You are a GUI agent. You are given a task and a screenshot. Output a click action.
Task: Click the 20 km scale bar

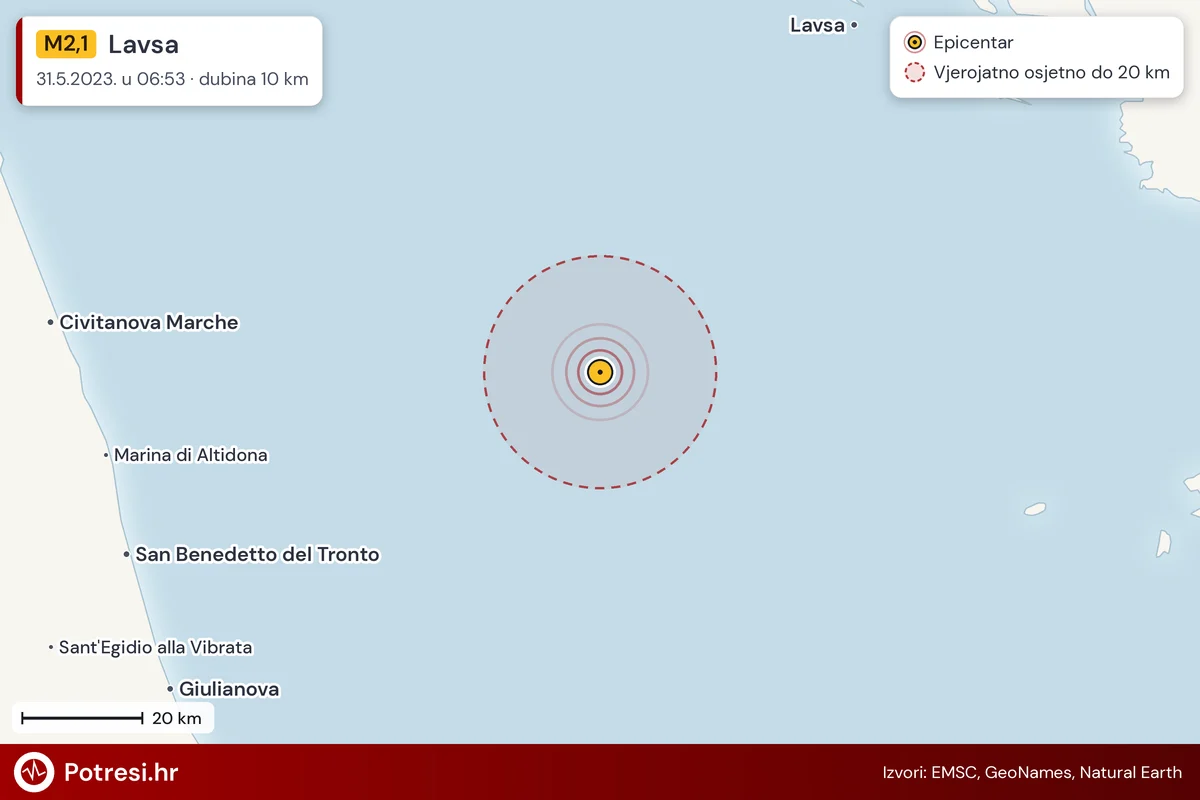click(x=82, y=718)
